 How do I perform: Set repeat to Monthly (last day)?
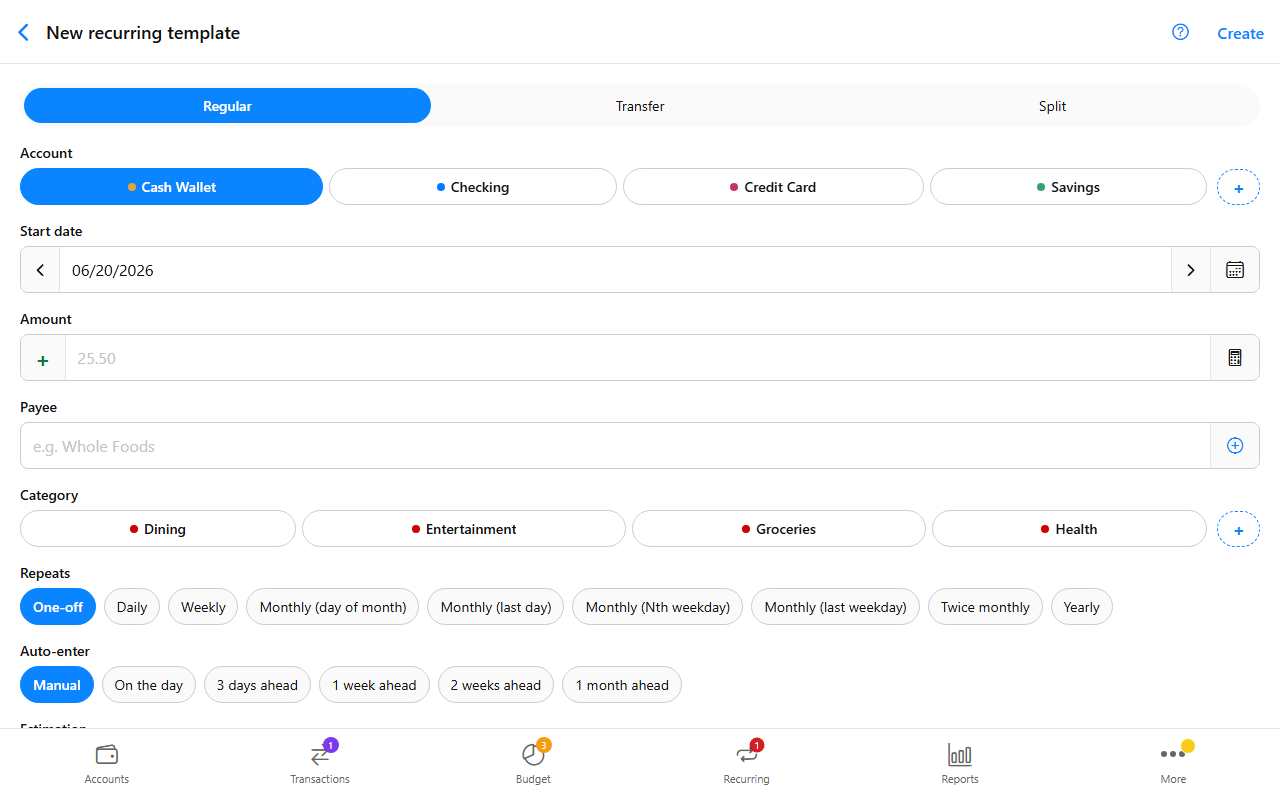tap(496, 607)
